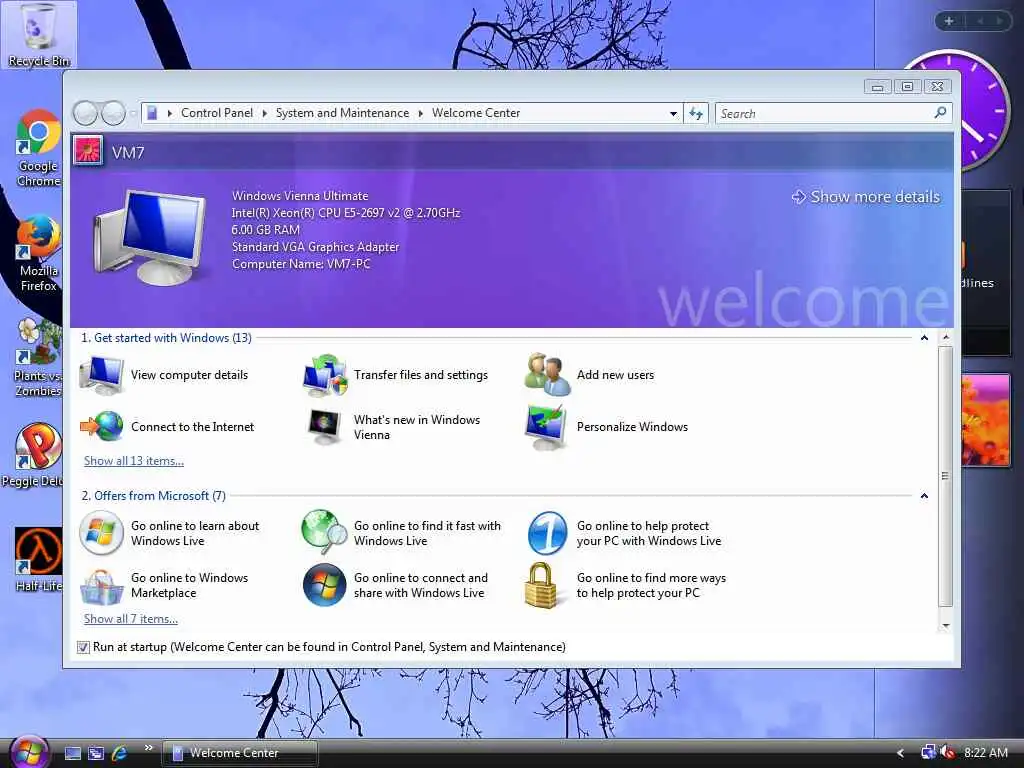Click the learn about Windows Live icon
This screenshot has height=768, width=1024.
click(x=101, y=533)
